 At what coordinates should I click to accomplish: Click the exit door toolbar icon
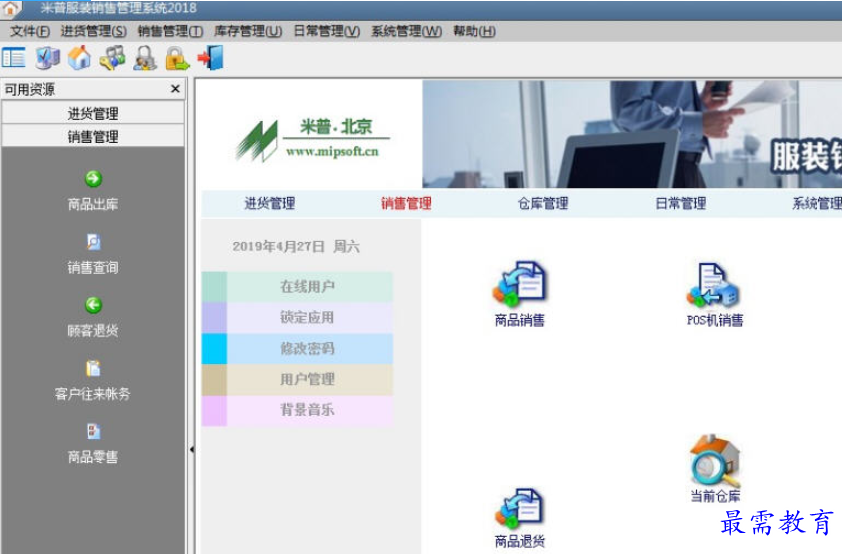click(x=210, y=58)
